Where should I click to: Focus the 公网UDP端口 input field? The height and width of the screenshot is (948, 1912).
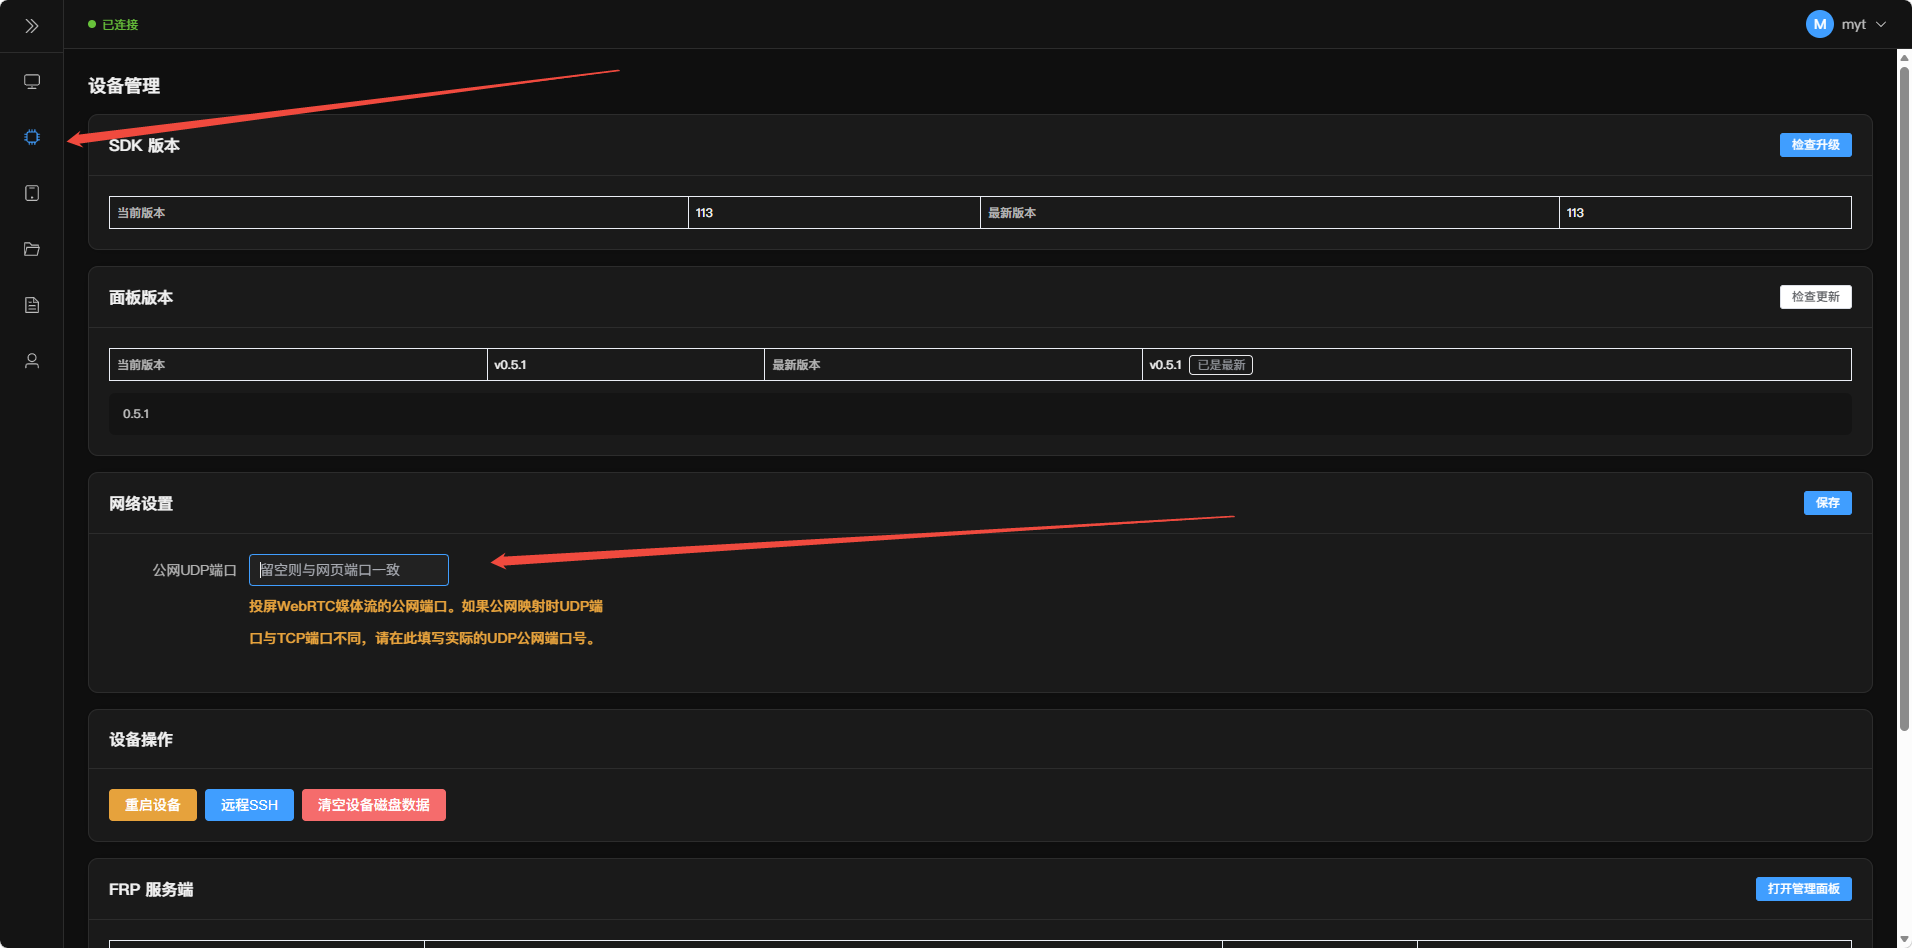pos(349,570)
